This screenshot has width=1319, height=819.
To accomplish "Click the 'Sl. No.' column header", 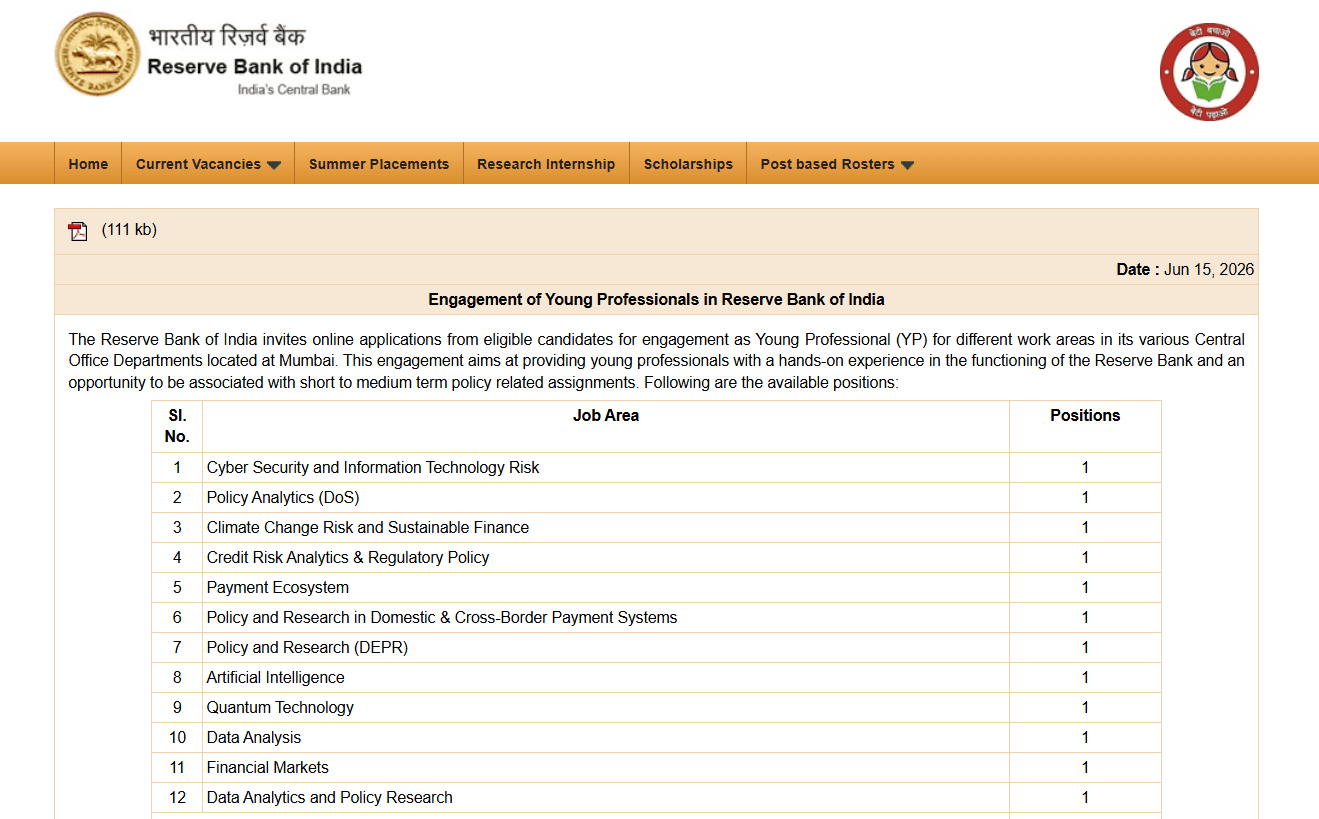I will [177, 426].
